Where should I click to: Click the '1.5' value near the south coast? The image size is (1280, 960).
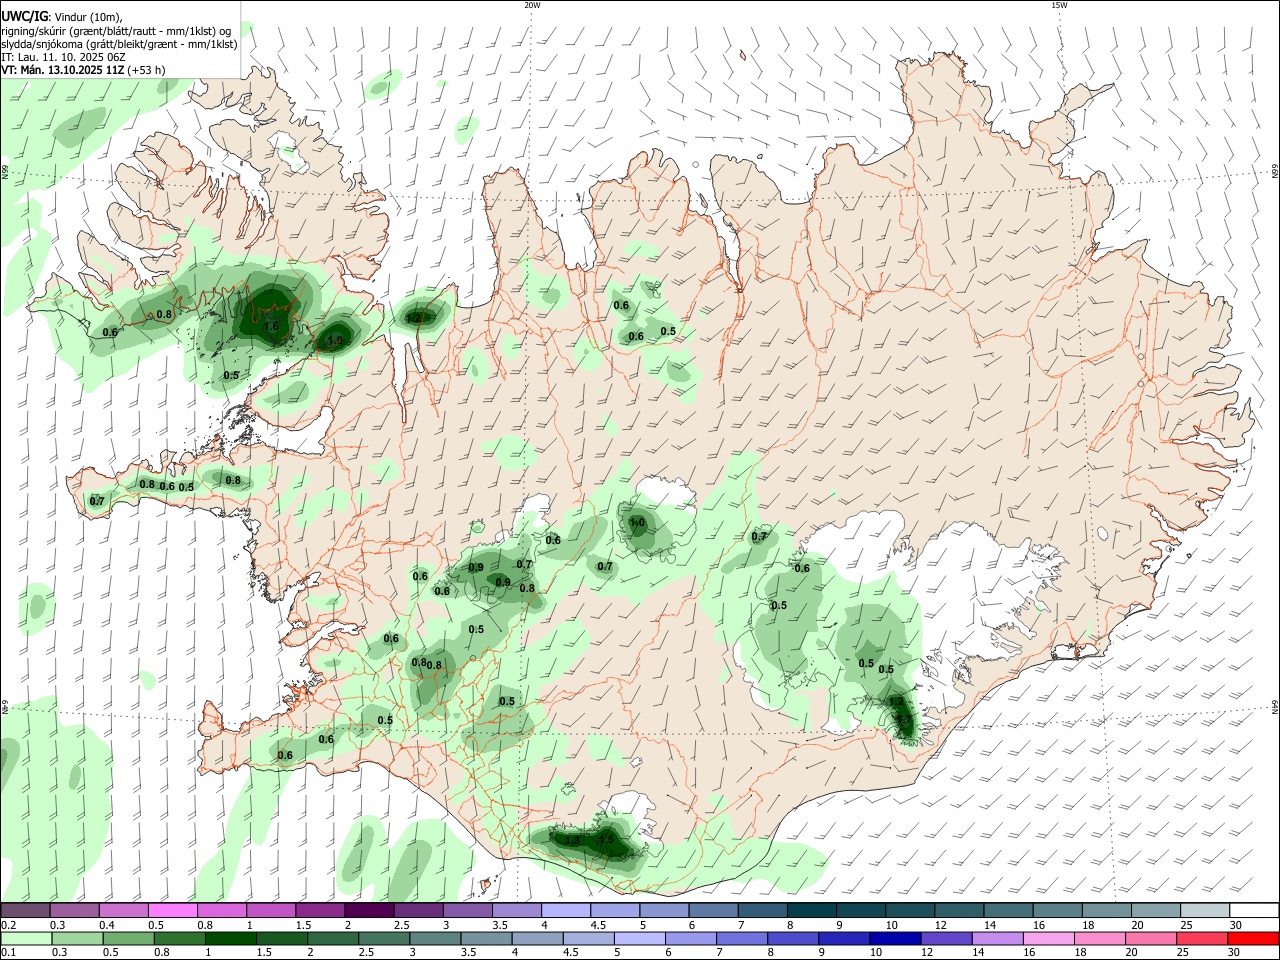pos(606,840)
